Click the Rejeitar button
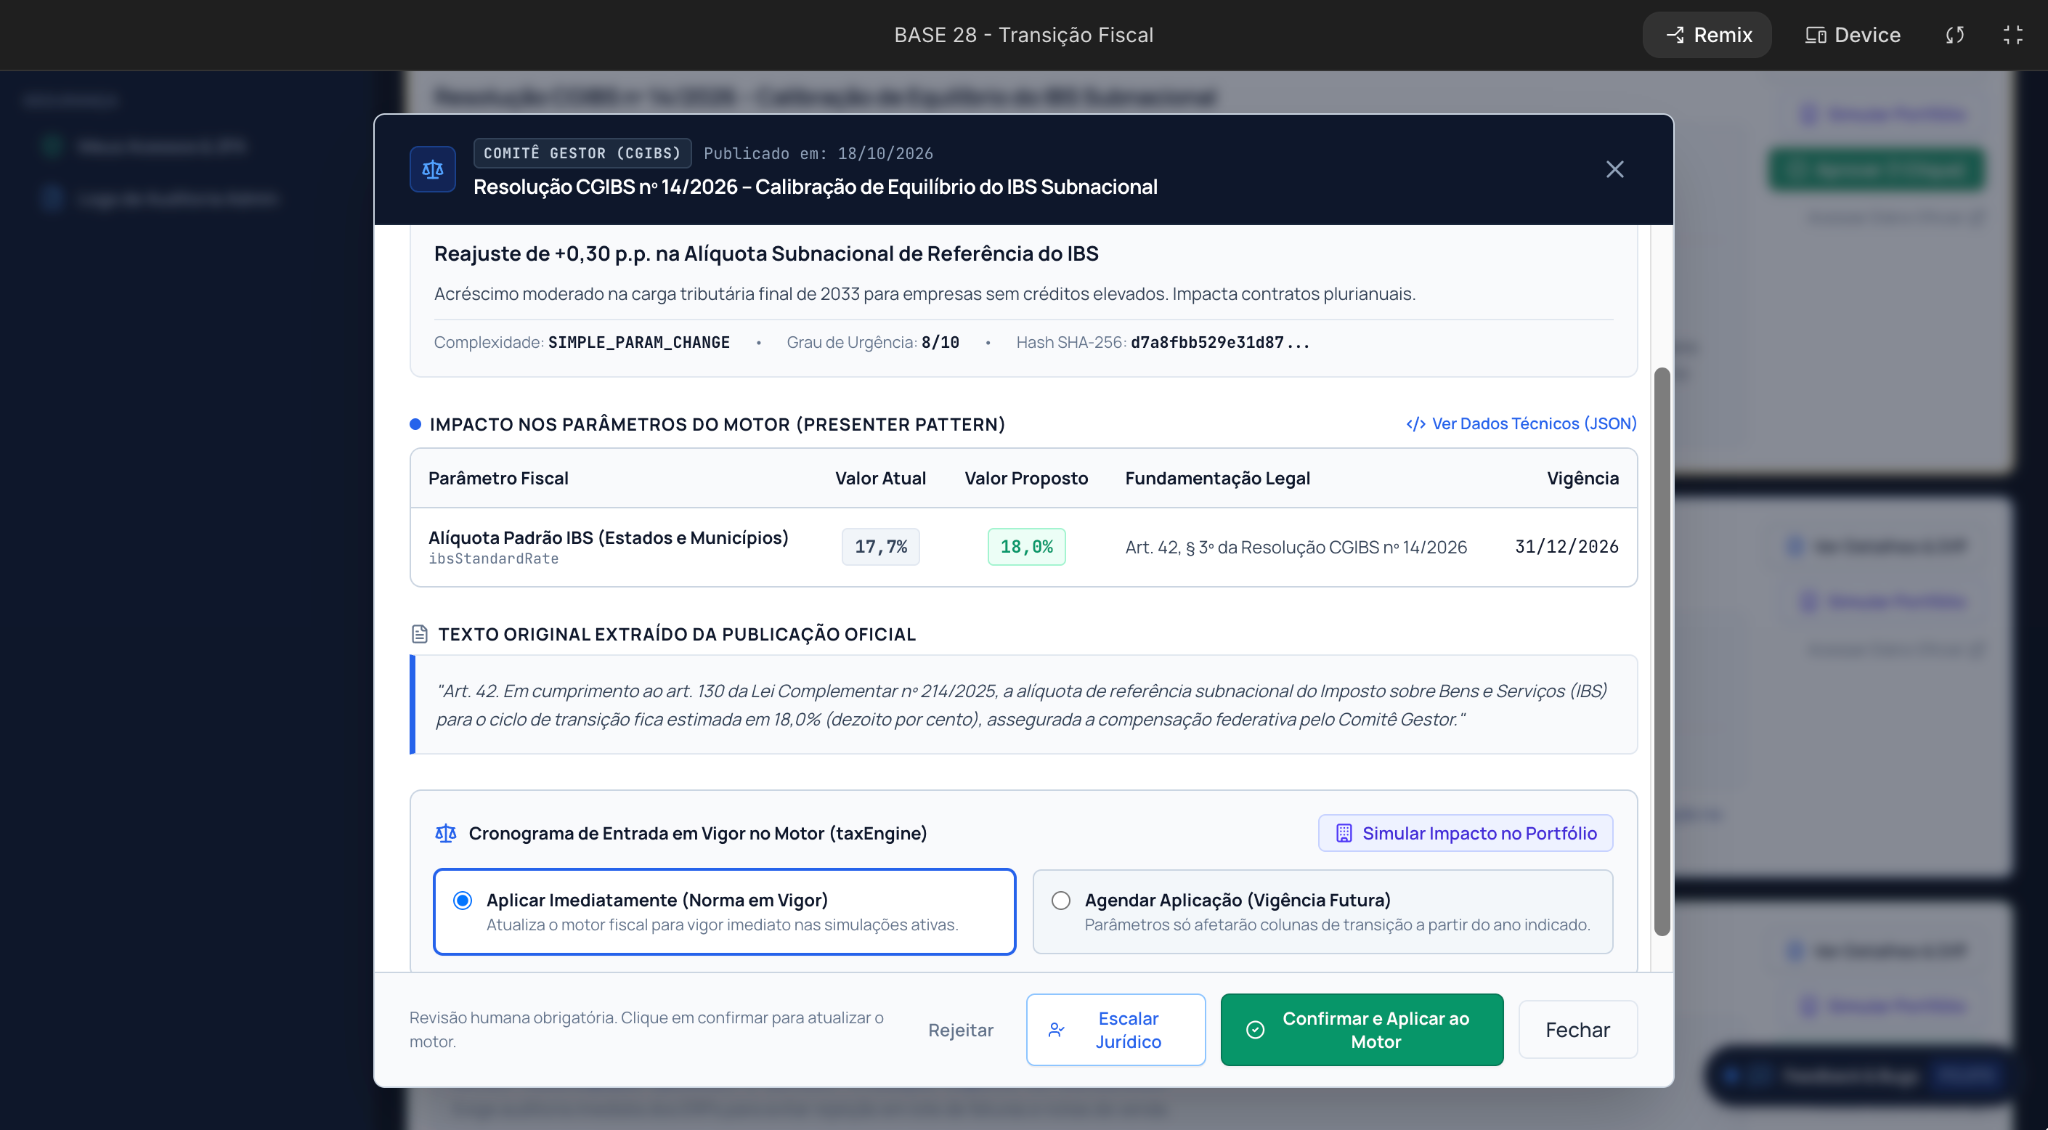 tap(961, 1030)
